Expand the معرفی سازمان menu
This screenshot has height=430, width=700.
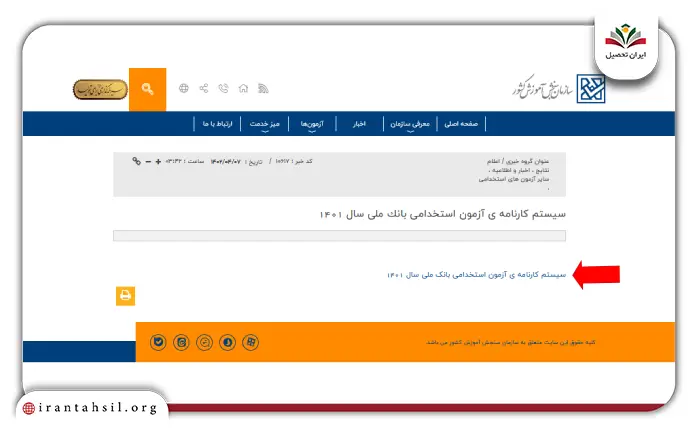[410, 124]
